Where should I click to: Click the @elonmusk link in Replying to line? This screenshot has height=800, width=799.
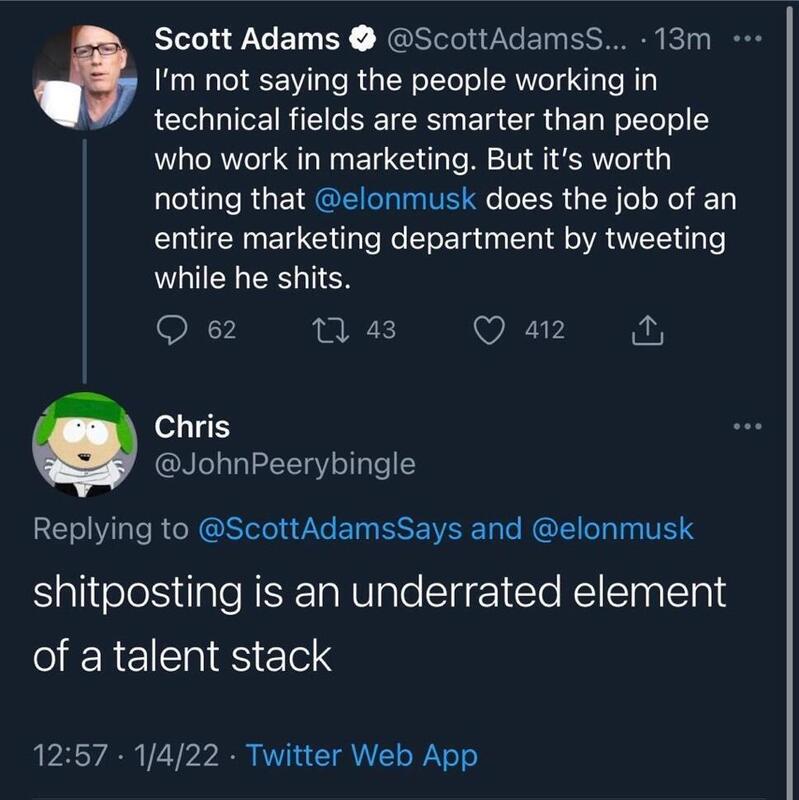610,529
